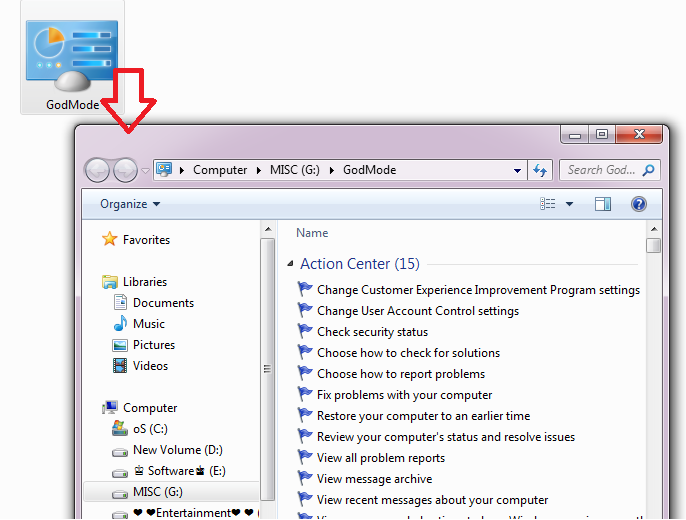686x520 pixels.
Task: Select Favorites in navigation pane
Action: pos(146,240)
